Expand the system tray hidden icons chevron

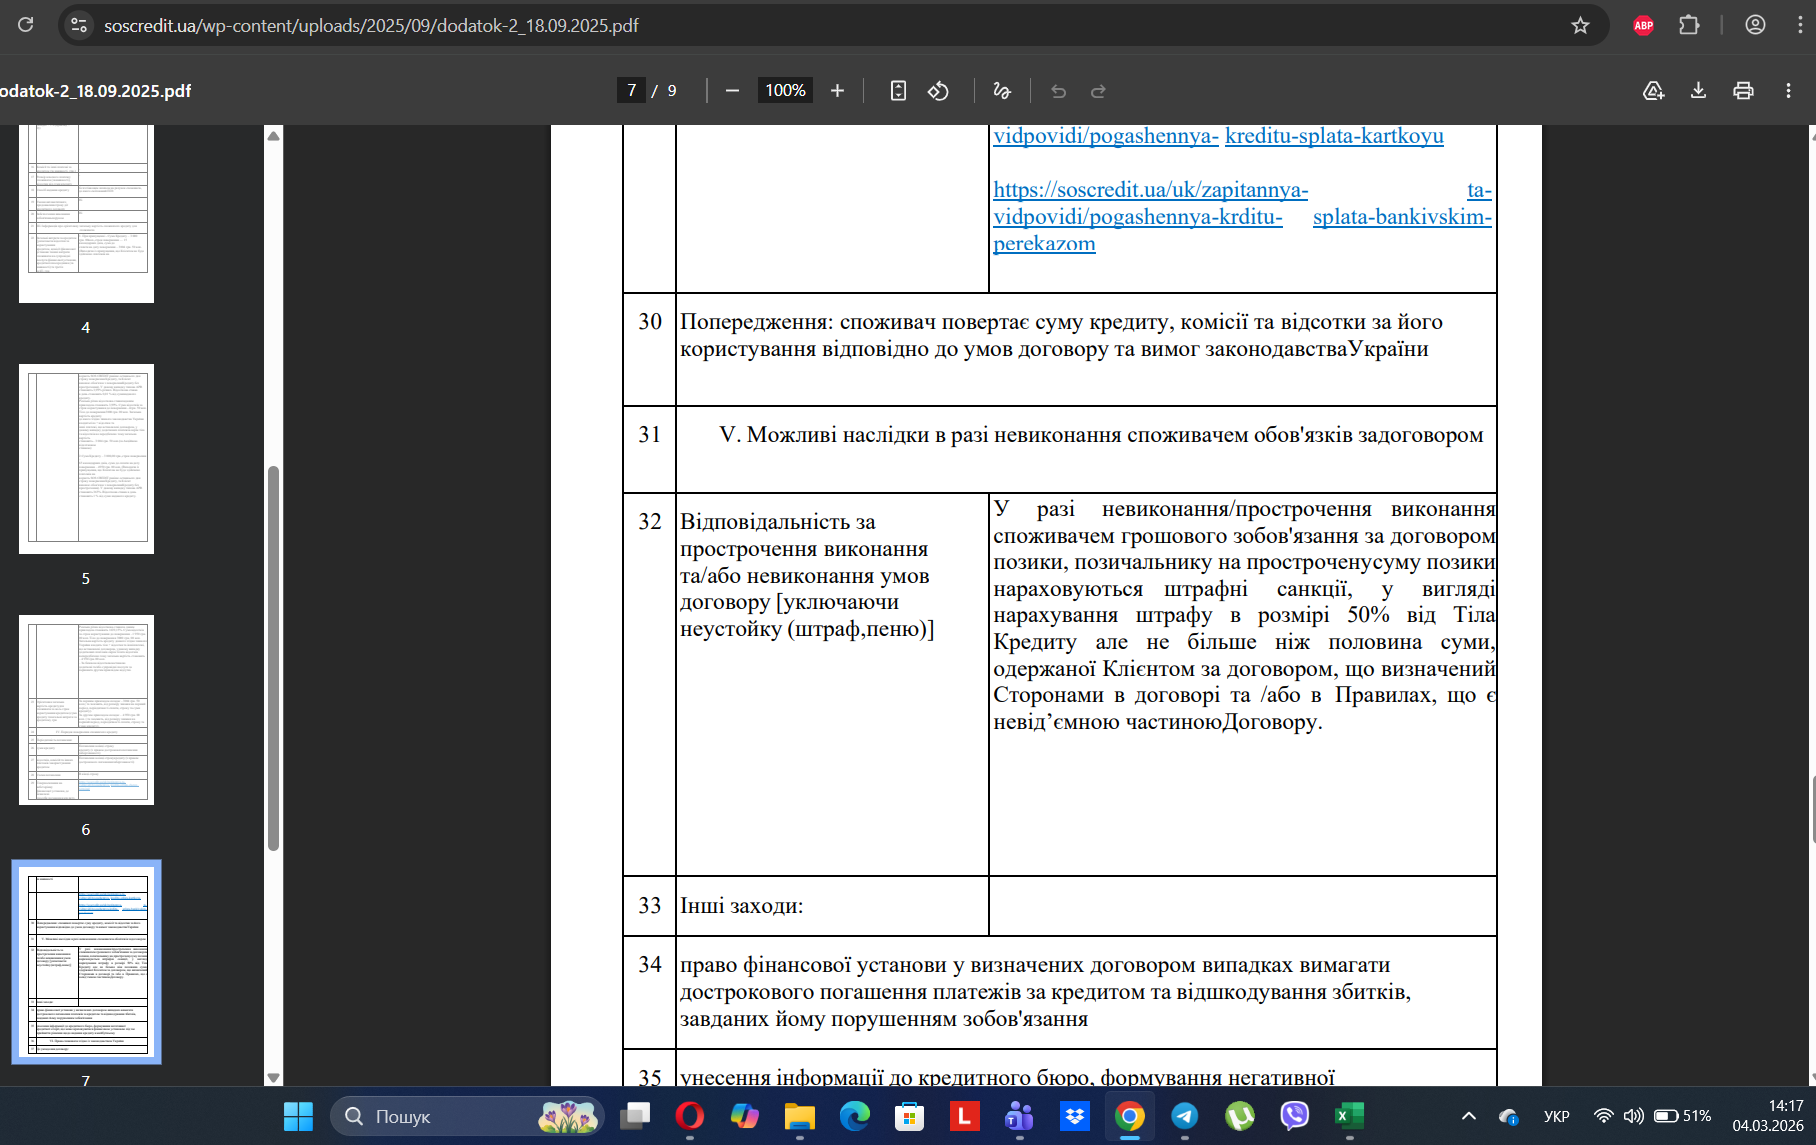click(1468, 1116)
